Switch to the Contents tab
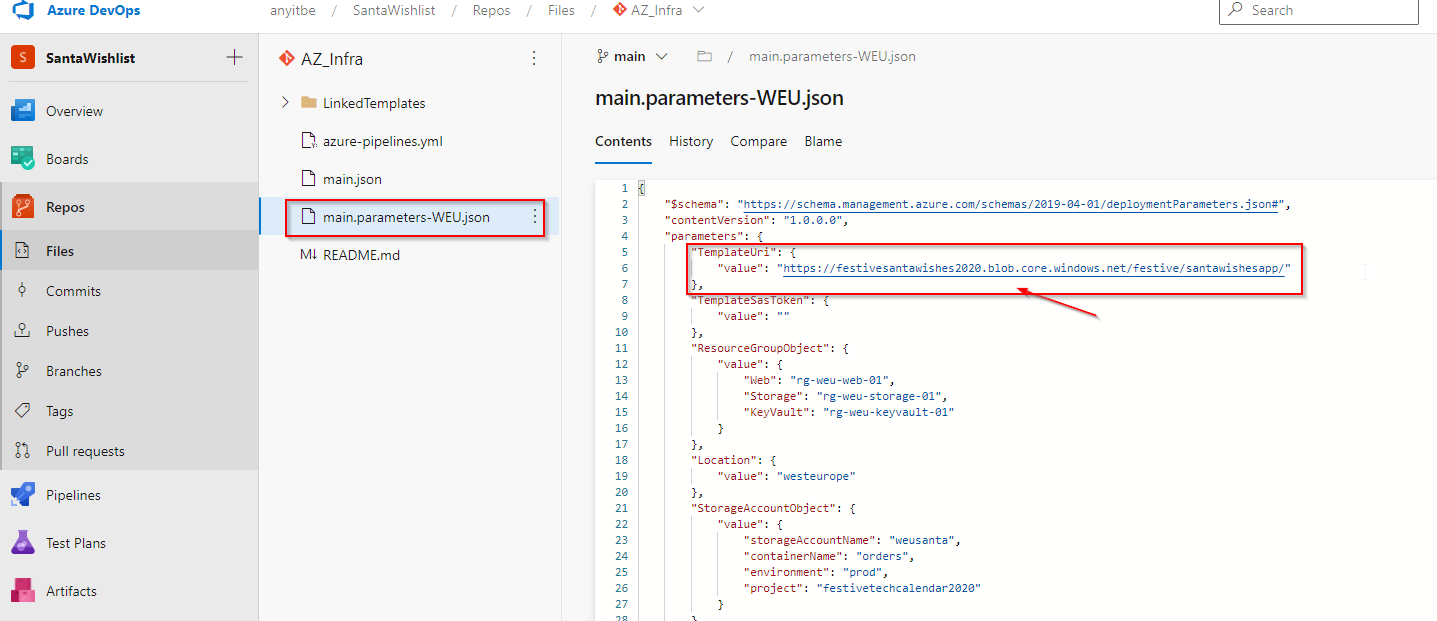 [x=623, y=141]
